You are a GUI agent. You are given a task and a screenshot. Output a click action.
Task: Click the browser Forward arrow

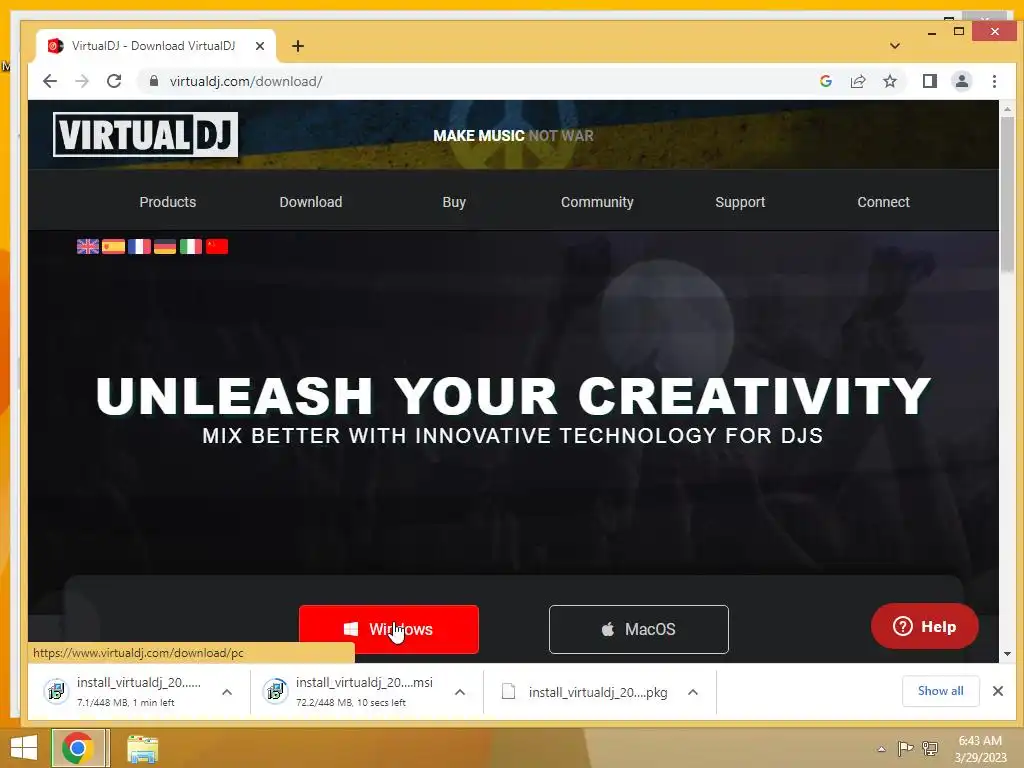point(82,81)
